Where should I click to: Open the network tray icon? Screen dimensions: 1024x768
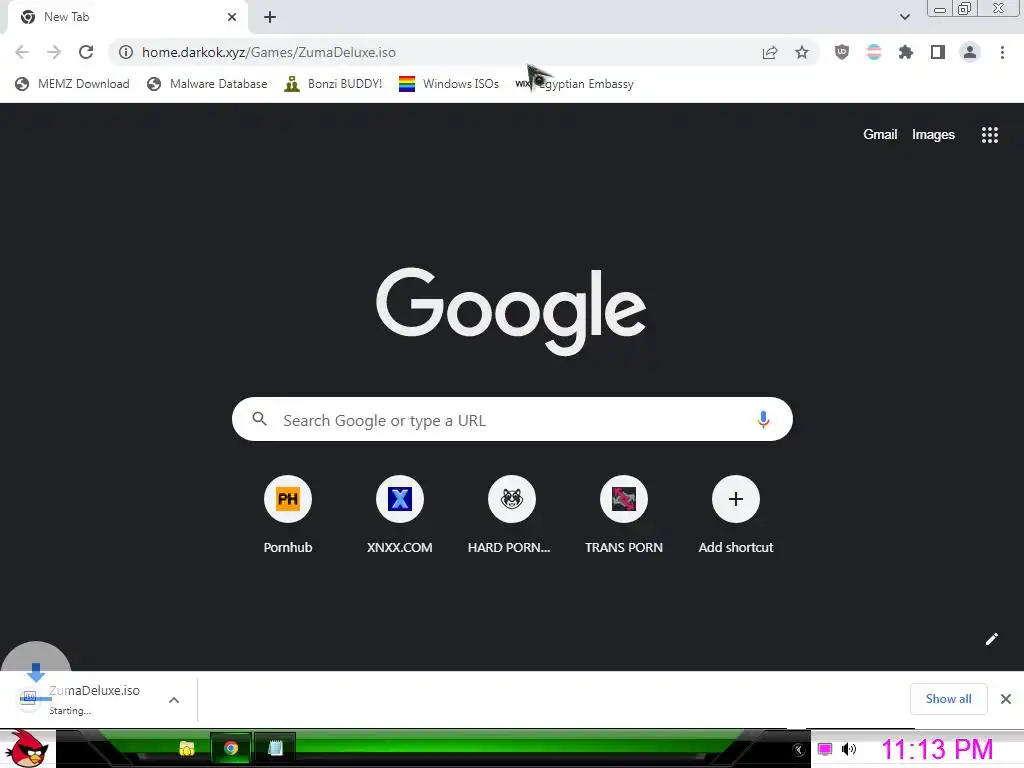point(825,749)
